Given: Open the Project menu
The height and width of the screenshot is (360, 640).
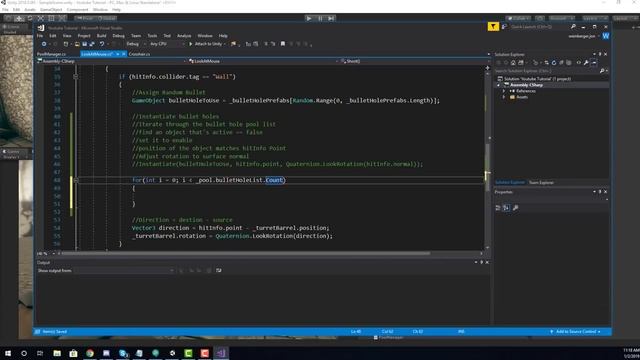Looking at the screenshot, I should point(84,36).
